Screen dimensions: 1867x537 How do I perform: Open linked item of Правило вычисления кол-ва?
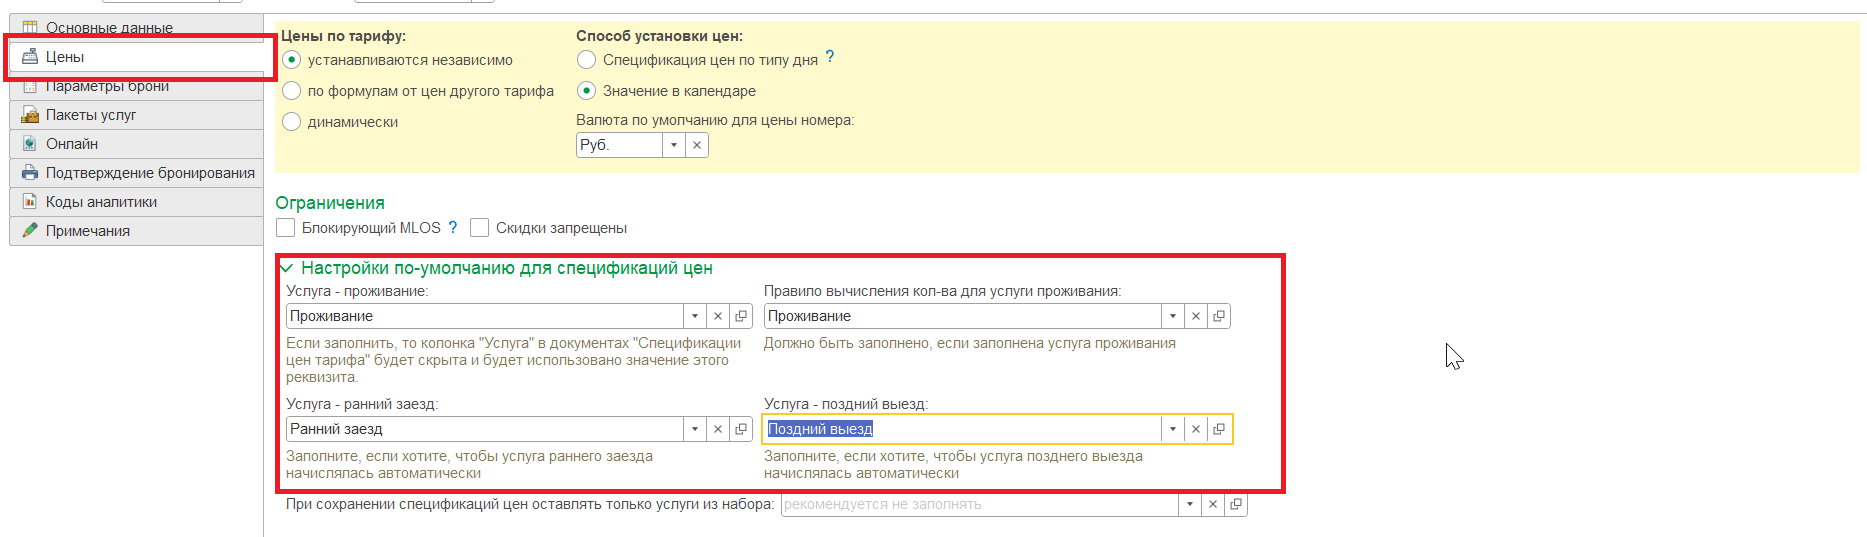click(1219, 316)
